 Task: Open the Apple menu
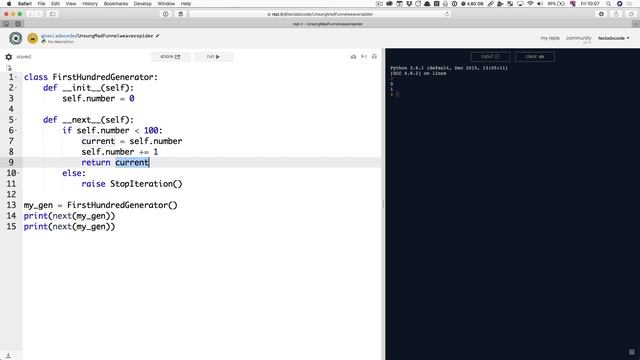pyautogui.click(x=9, y=4)
